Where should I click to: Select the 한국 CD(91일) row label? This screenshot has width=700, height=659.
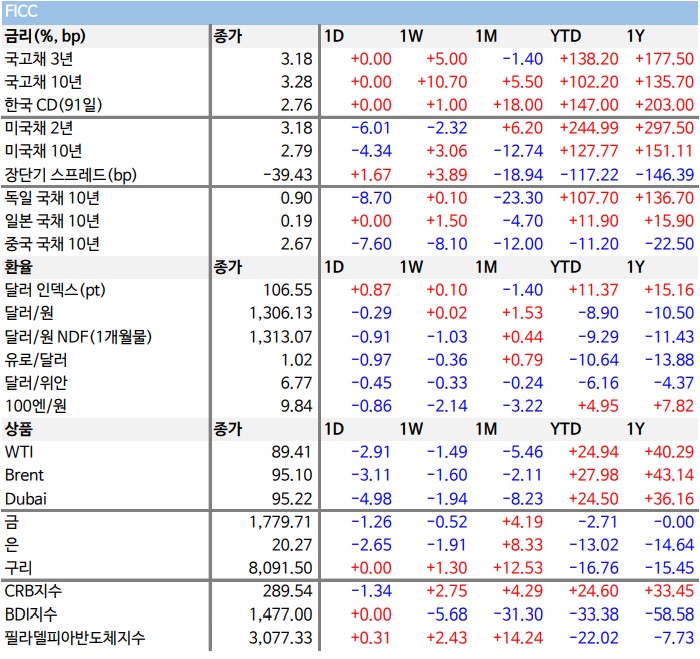(53, 105)
